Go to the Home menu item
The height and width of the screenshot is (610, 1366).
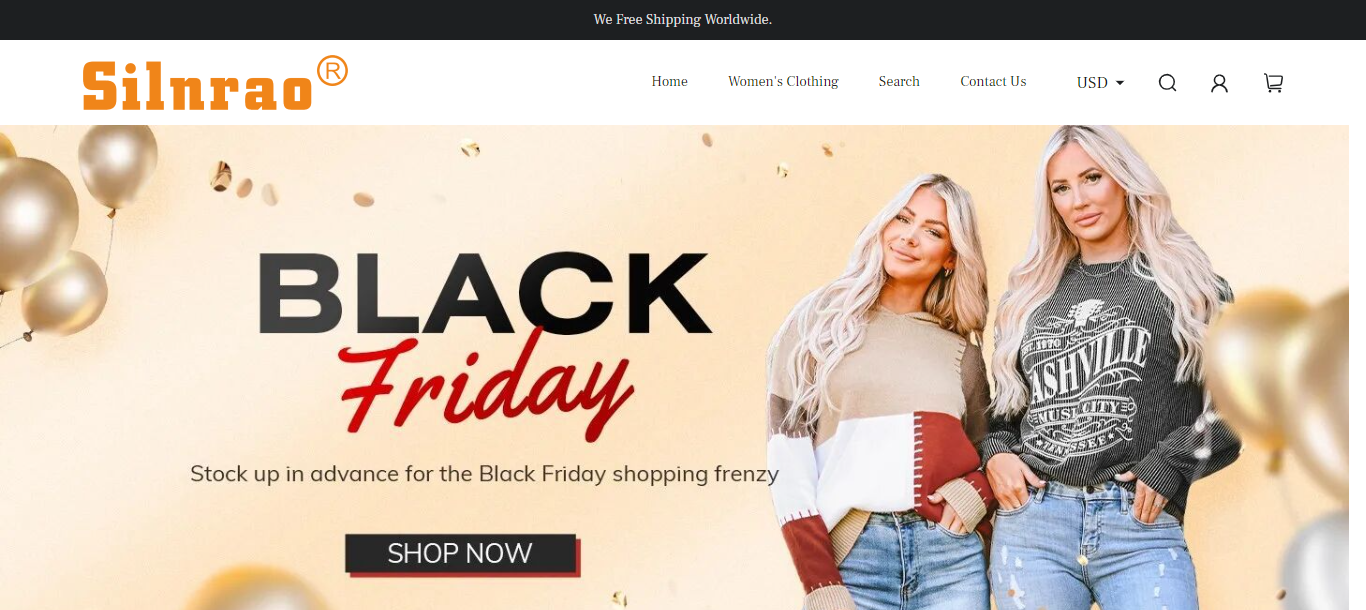point(669,82)
